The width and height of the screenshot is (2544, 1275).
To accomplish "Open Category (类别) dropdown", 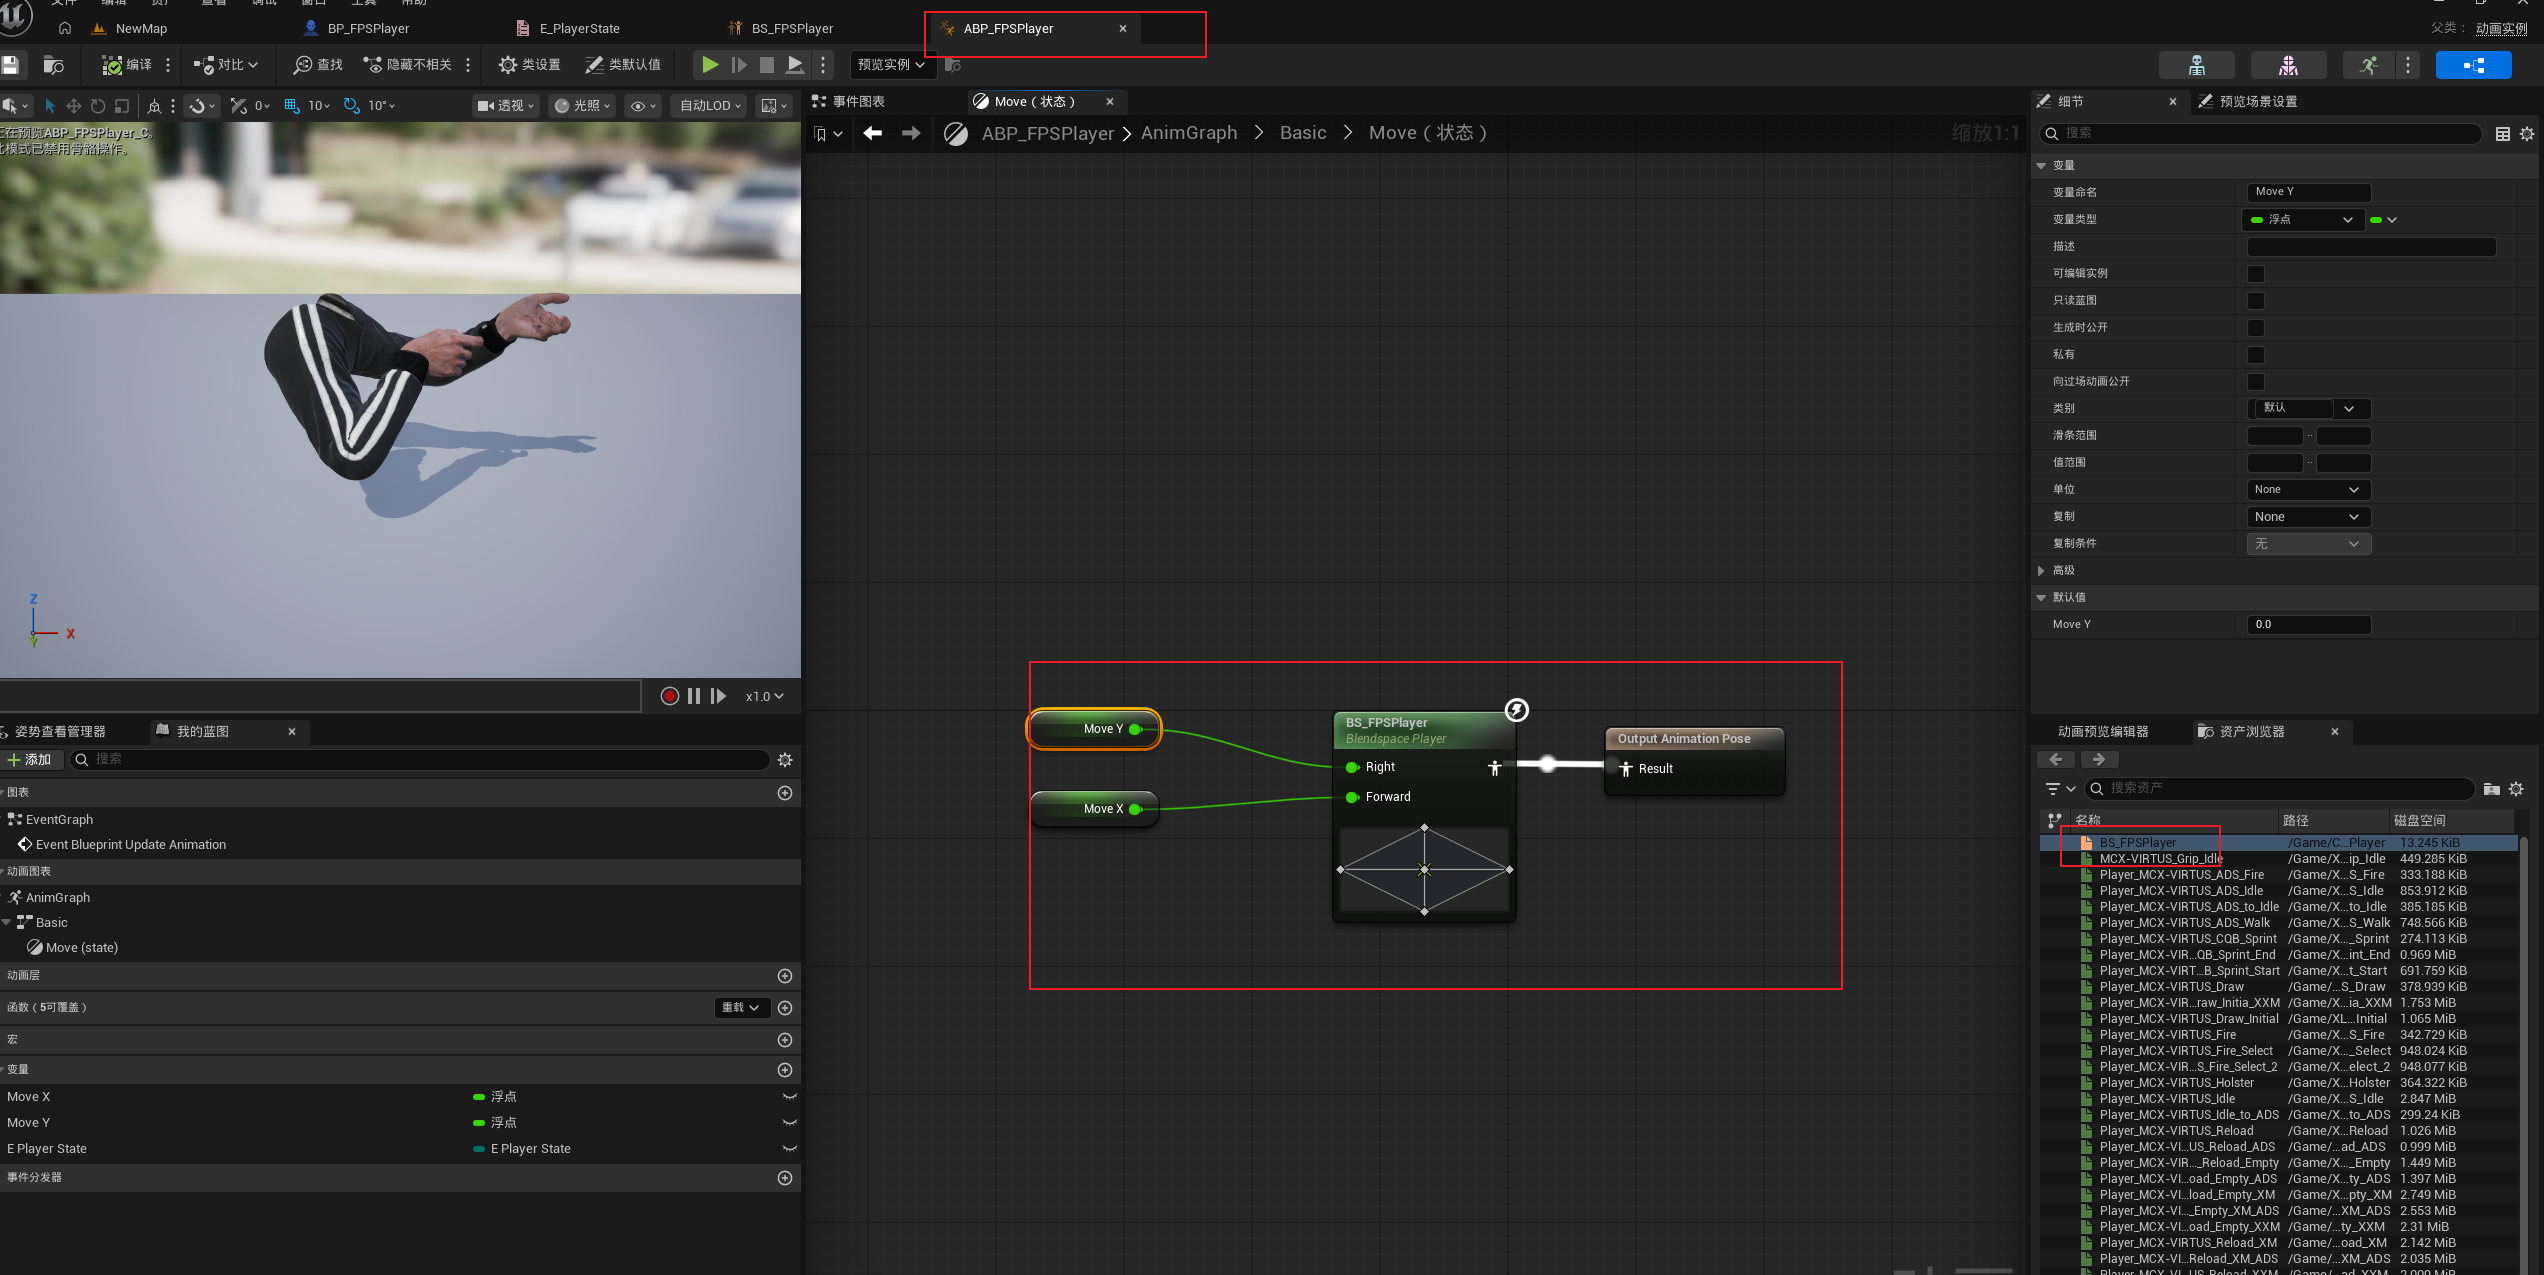I will point(2308,408).
